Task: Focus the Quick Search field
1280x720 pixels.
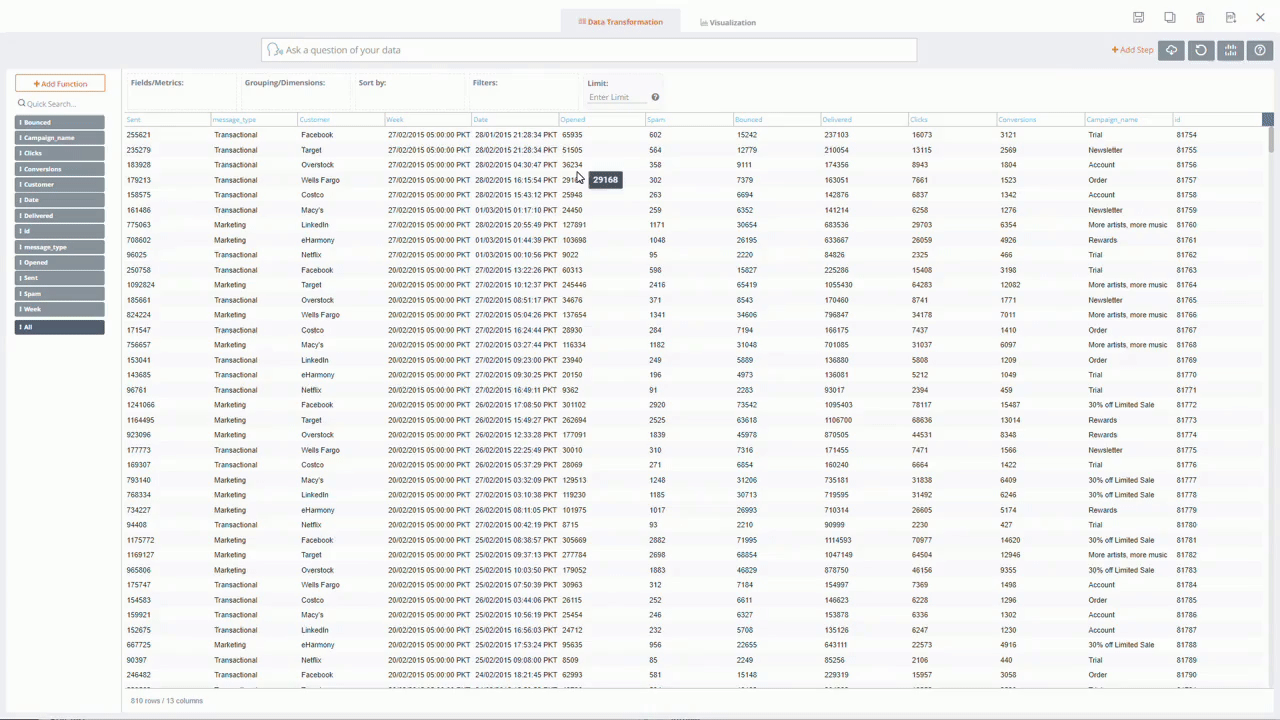Action: pos(62,104)
